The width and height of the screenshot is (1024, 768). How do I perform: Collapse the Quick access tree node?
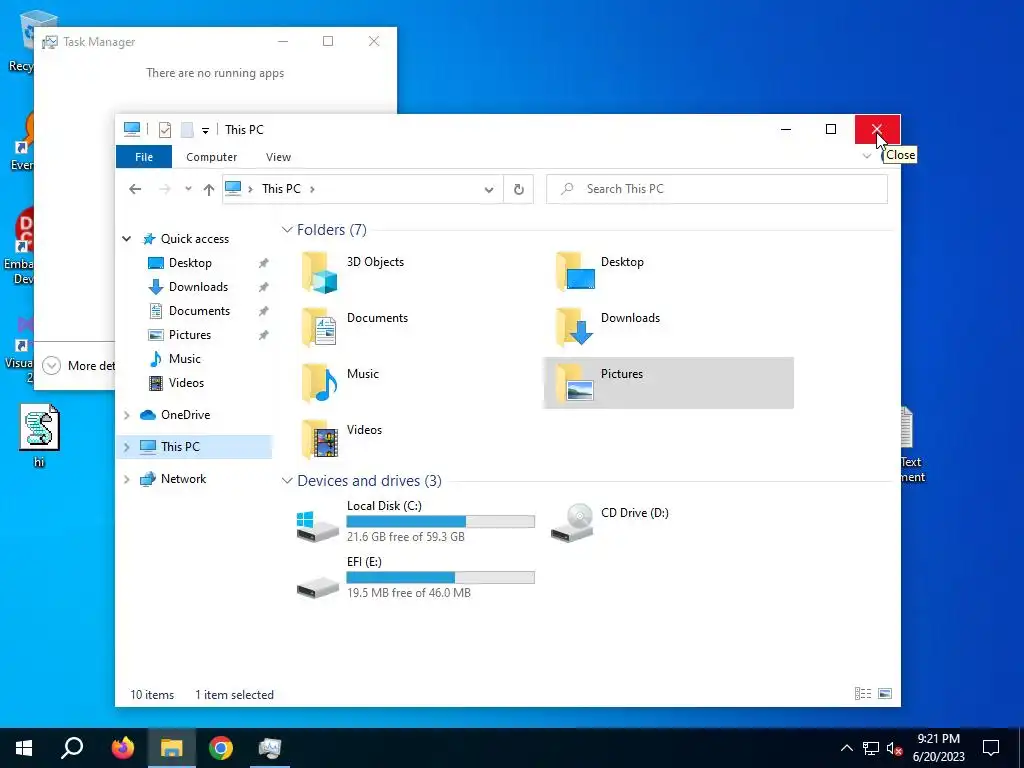(x=127, y=239)
